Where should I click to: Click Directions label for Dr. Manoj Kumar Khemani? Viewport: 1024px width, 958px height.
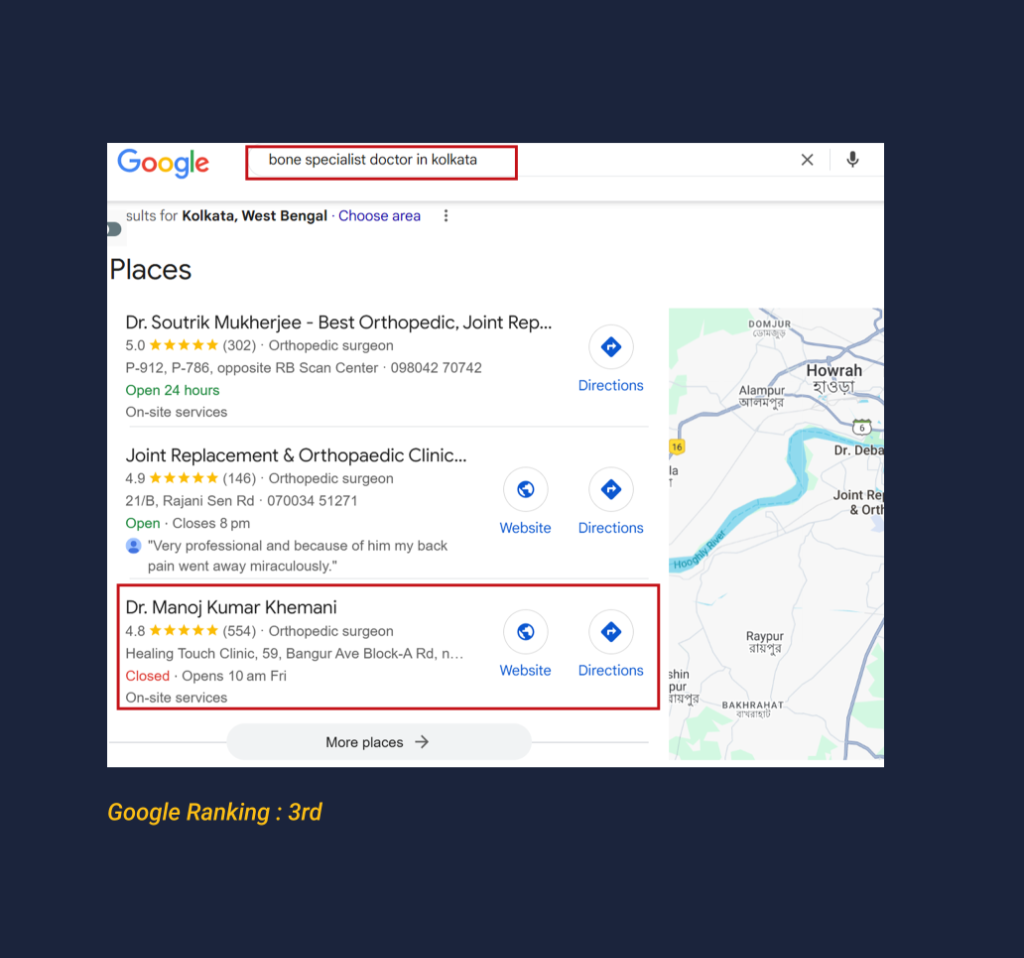click(x=611, y=670)
